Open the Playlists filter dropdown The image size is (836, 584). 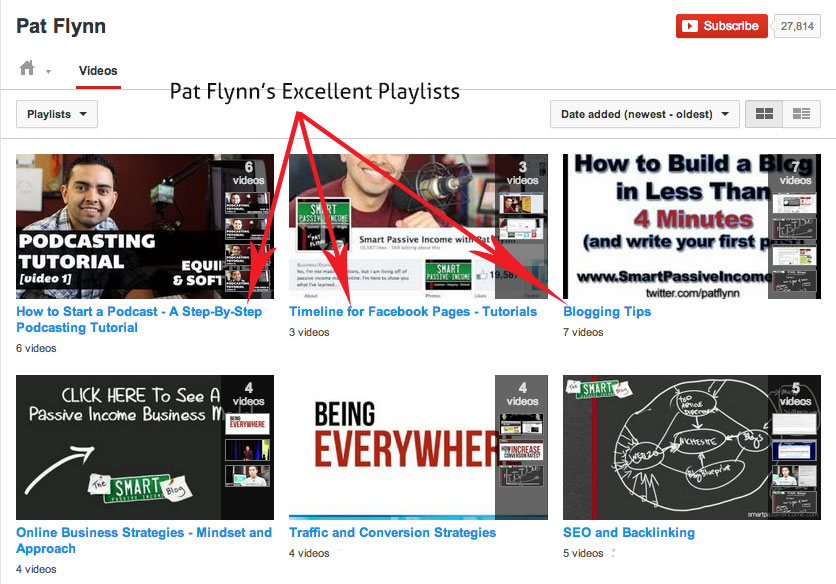[x=57, y=114]
